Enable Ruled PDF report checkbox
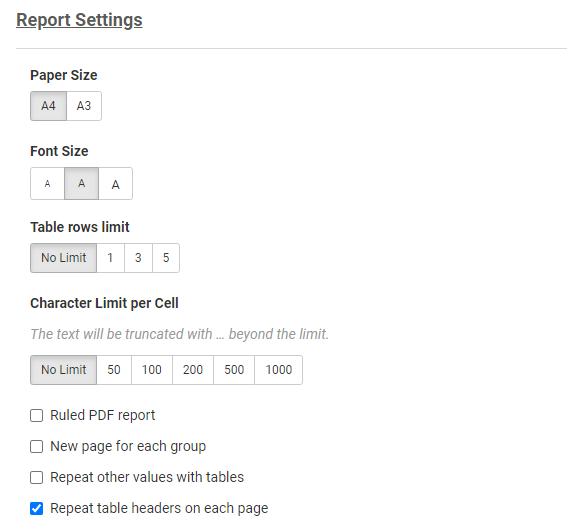567x530 pixels. (37, 415)
